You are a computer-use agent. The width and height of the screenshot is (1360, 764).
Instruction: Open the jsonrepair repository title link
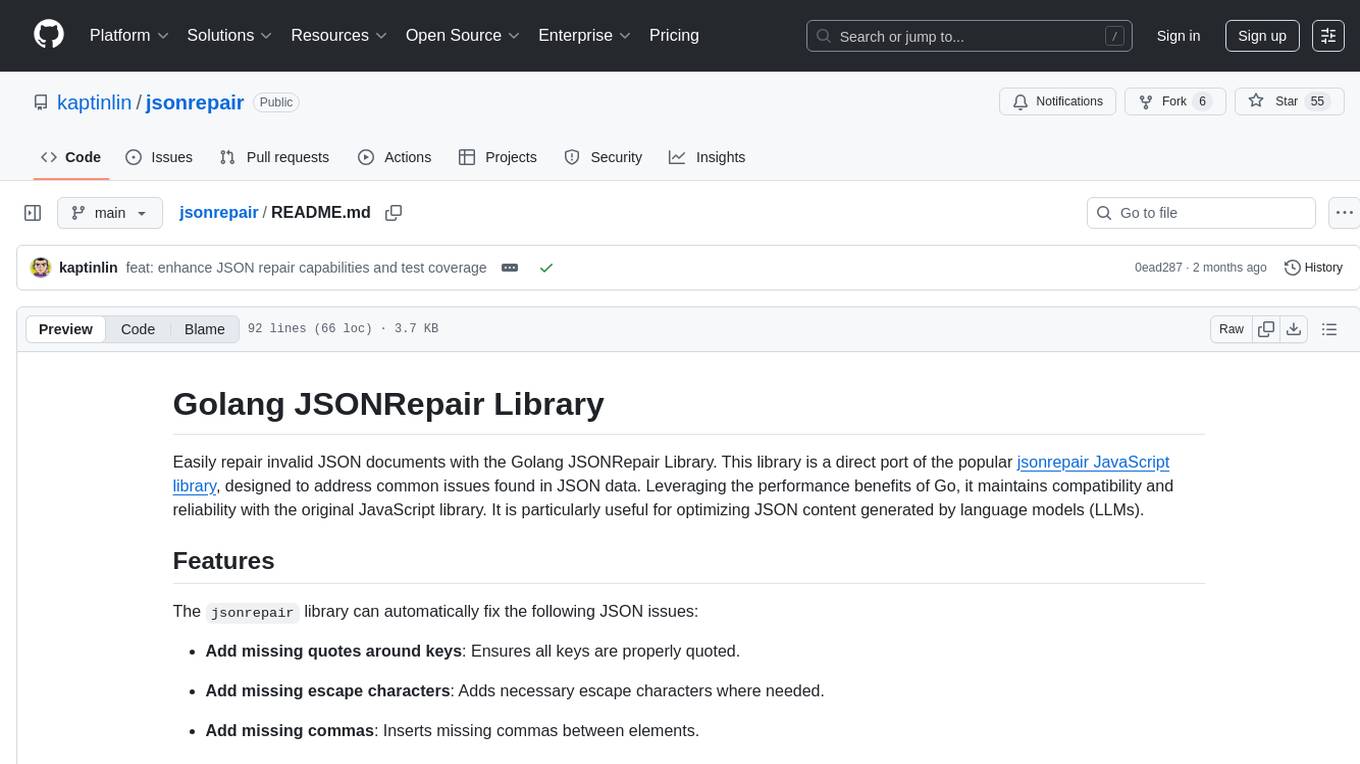(195, 102)
